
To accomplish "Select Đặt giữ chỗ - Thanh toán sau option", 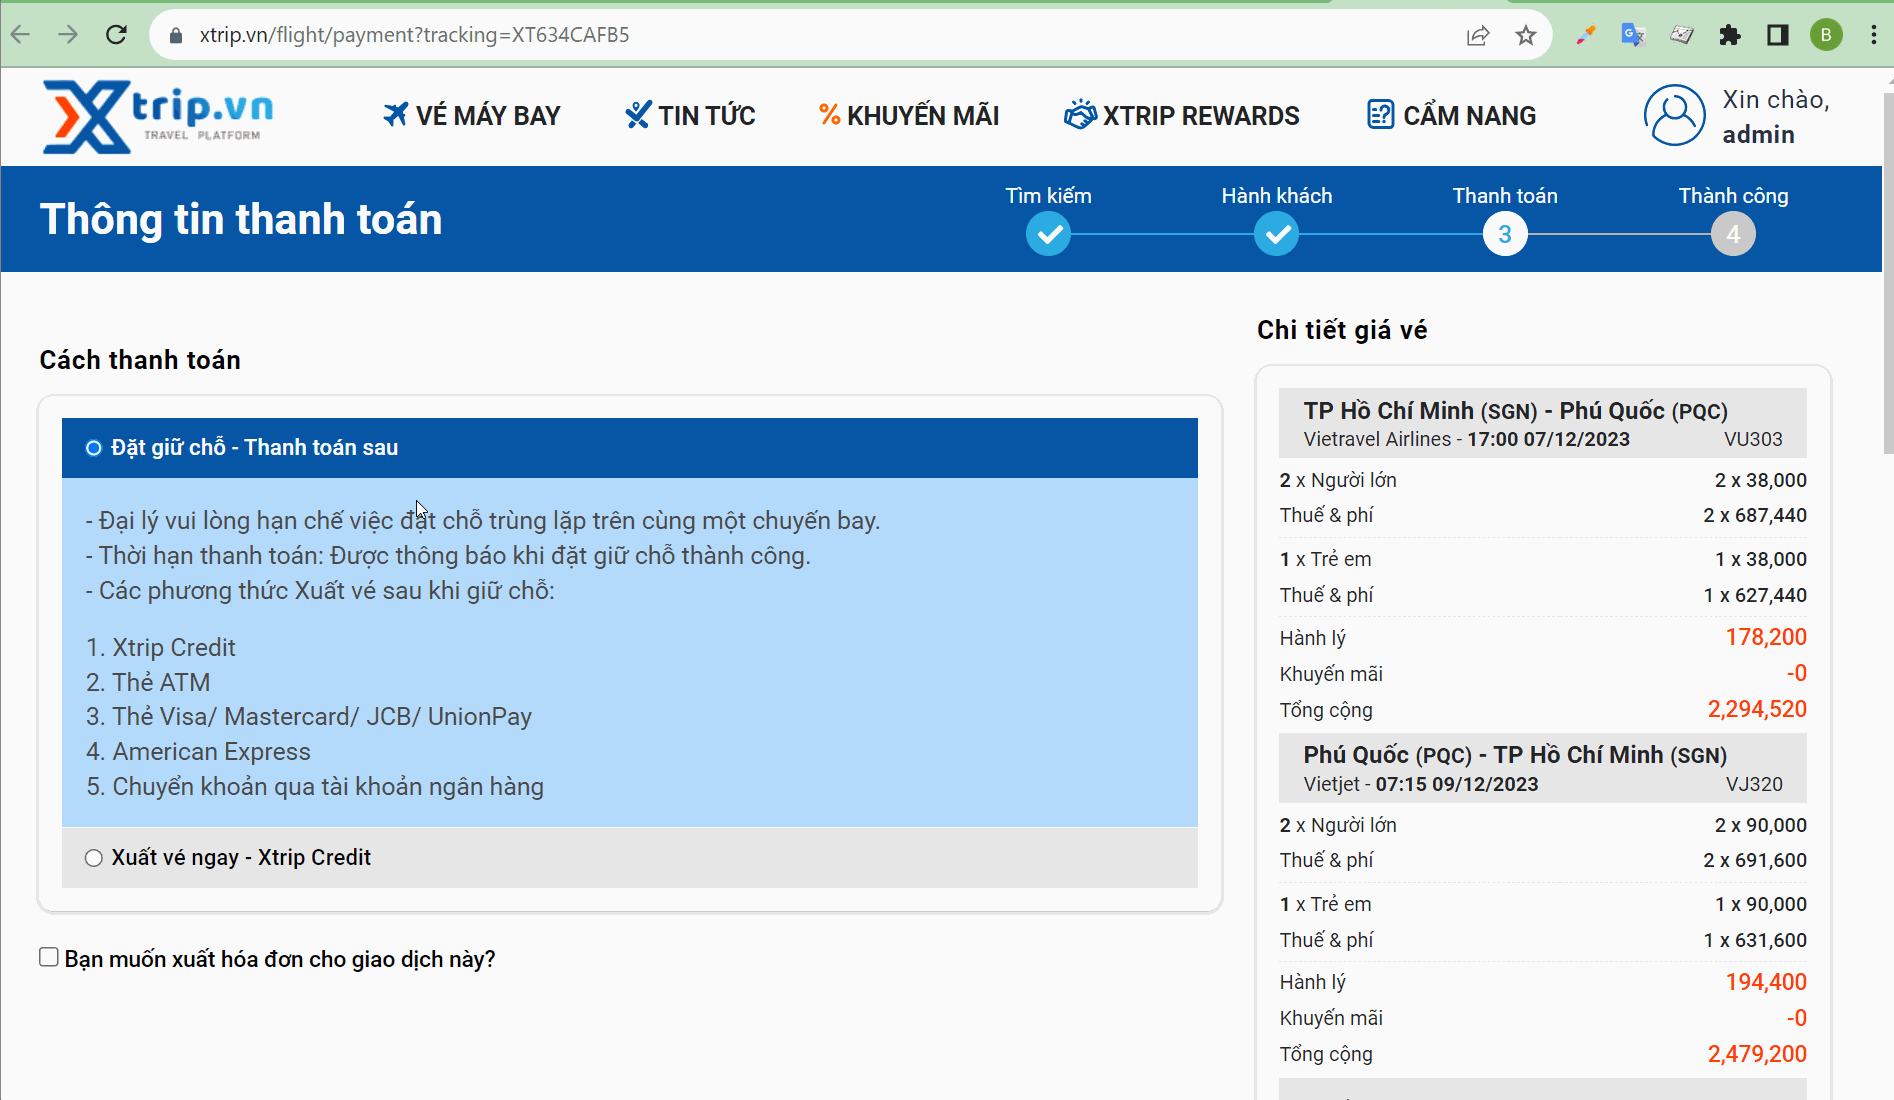I will 94,448.
